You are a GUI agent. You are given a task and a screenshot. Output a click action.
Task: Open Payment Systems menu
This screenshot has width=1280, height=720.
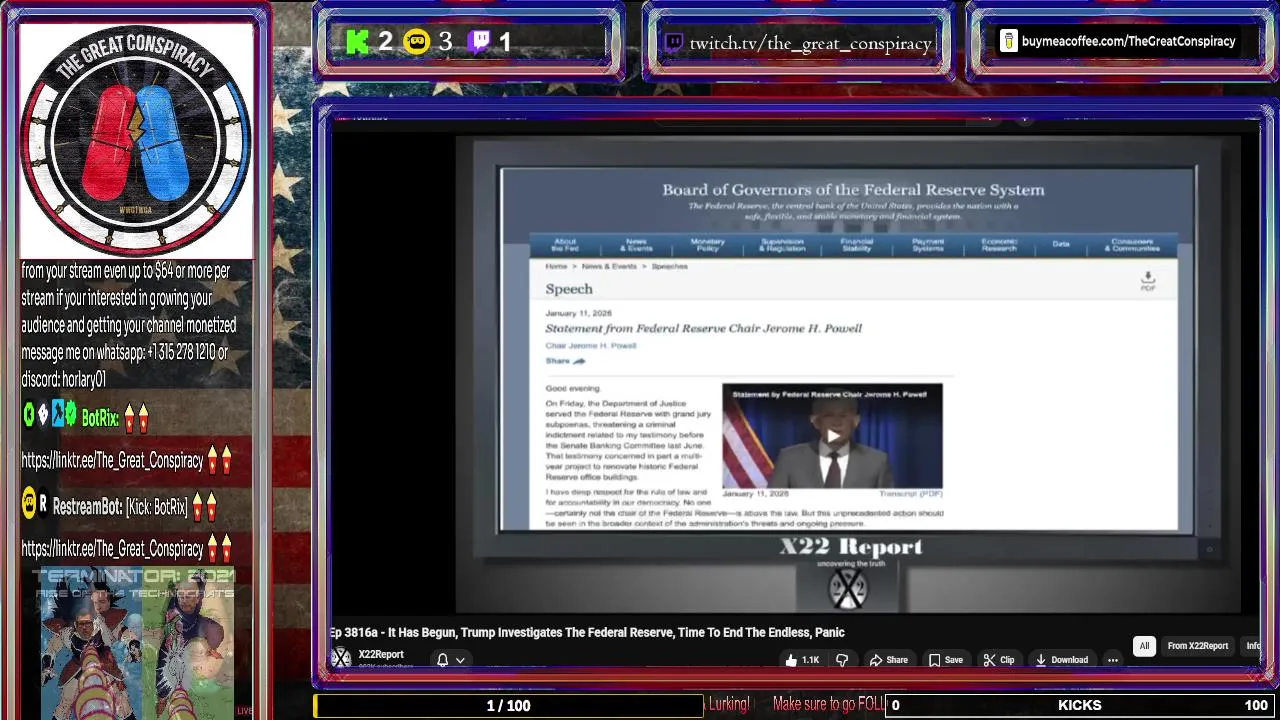(927, 245)
